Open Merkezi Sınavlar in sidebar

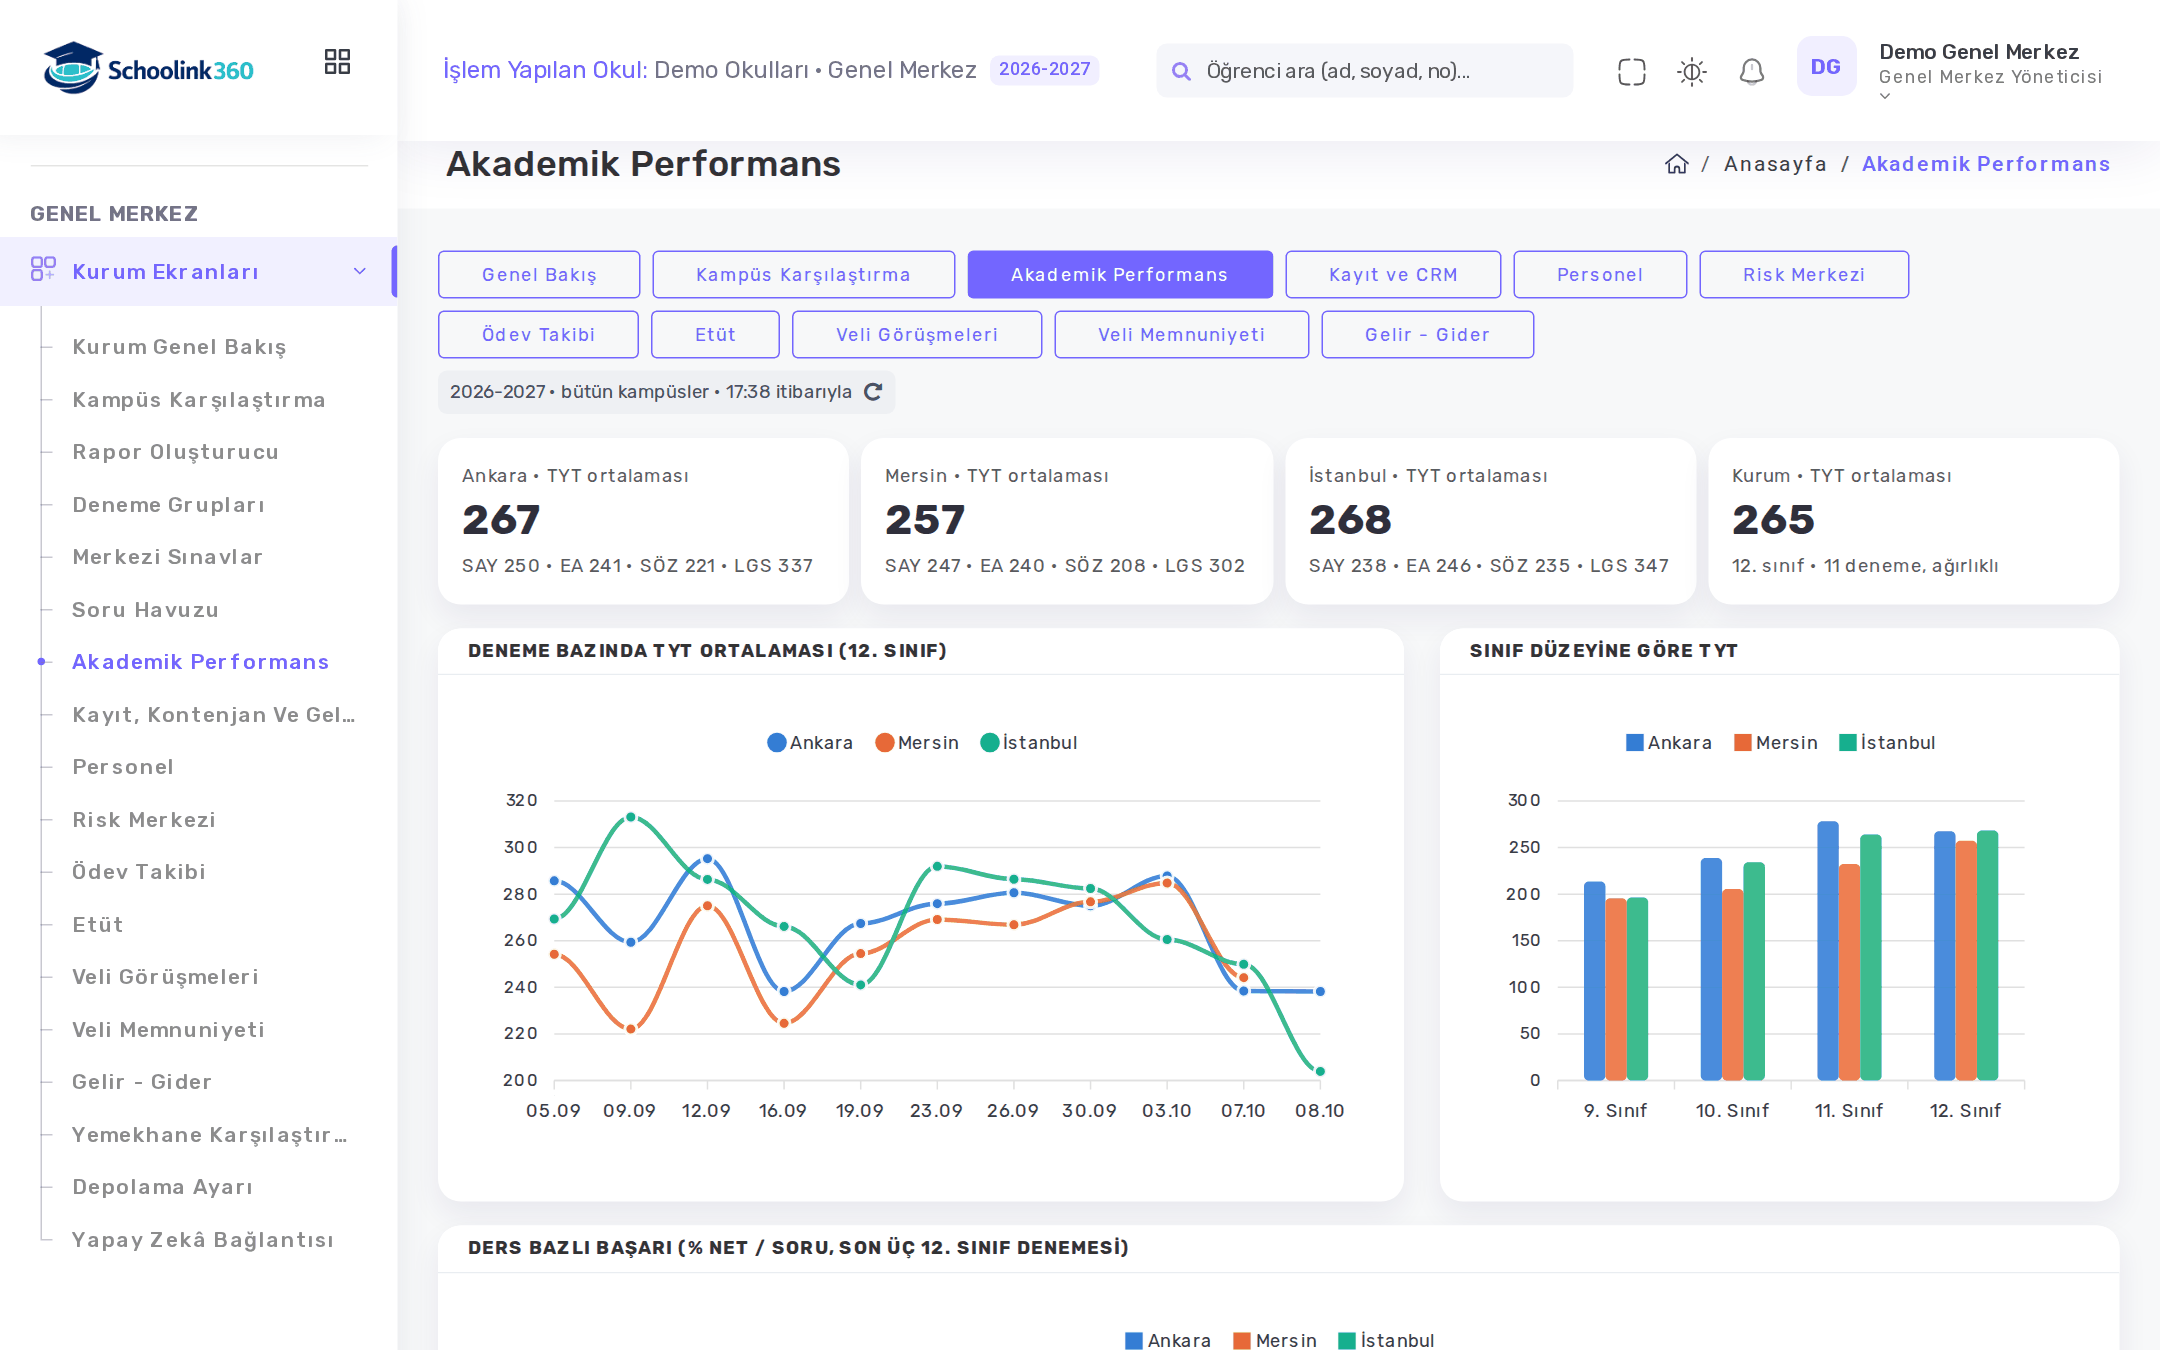pos(167,557)
